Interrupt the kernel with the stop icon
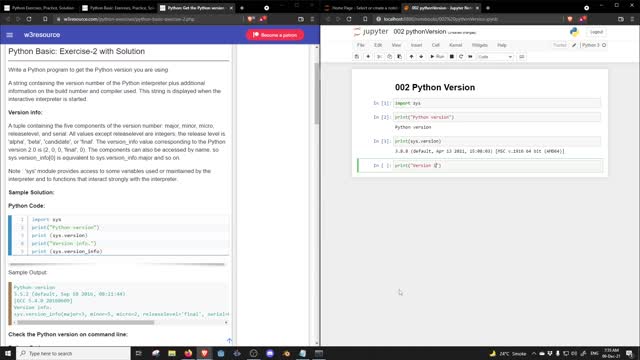Screen dimensions: 640x360 coord(451,57)
